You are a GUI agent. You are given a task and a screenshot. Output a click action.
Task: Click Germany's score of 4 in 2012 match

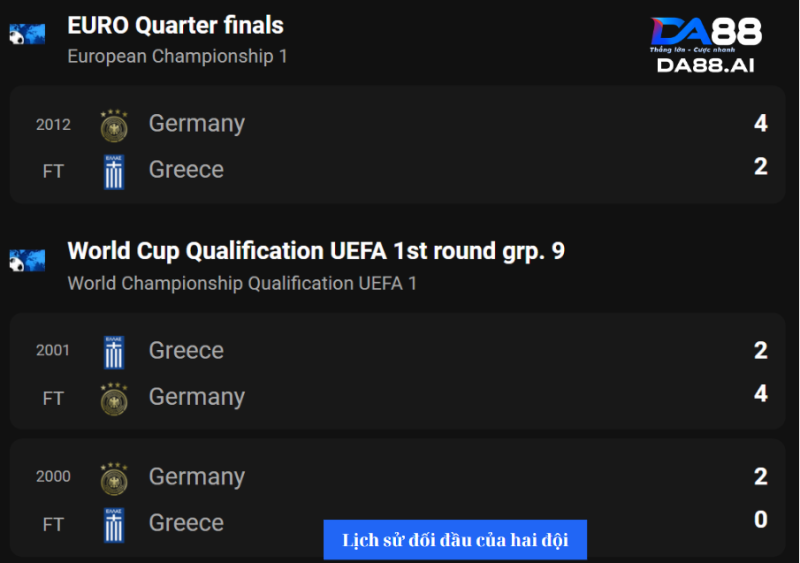point(761,123)
